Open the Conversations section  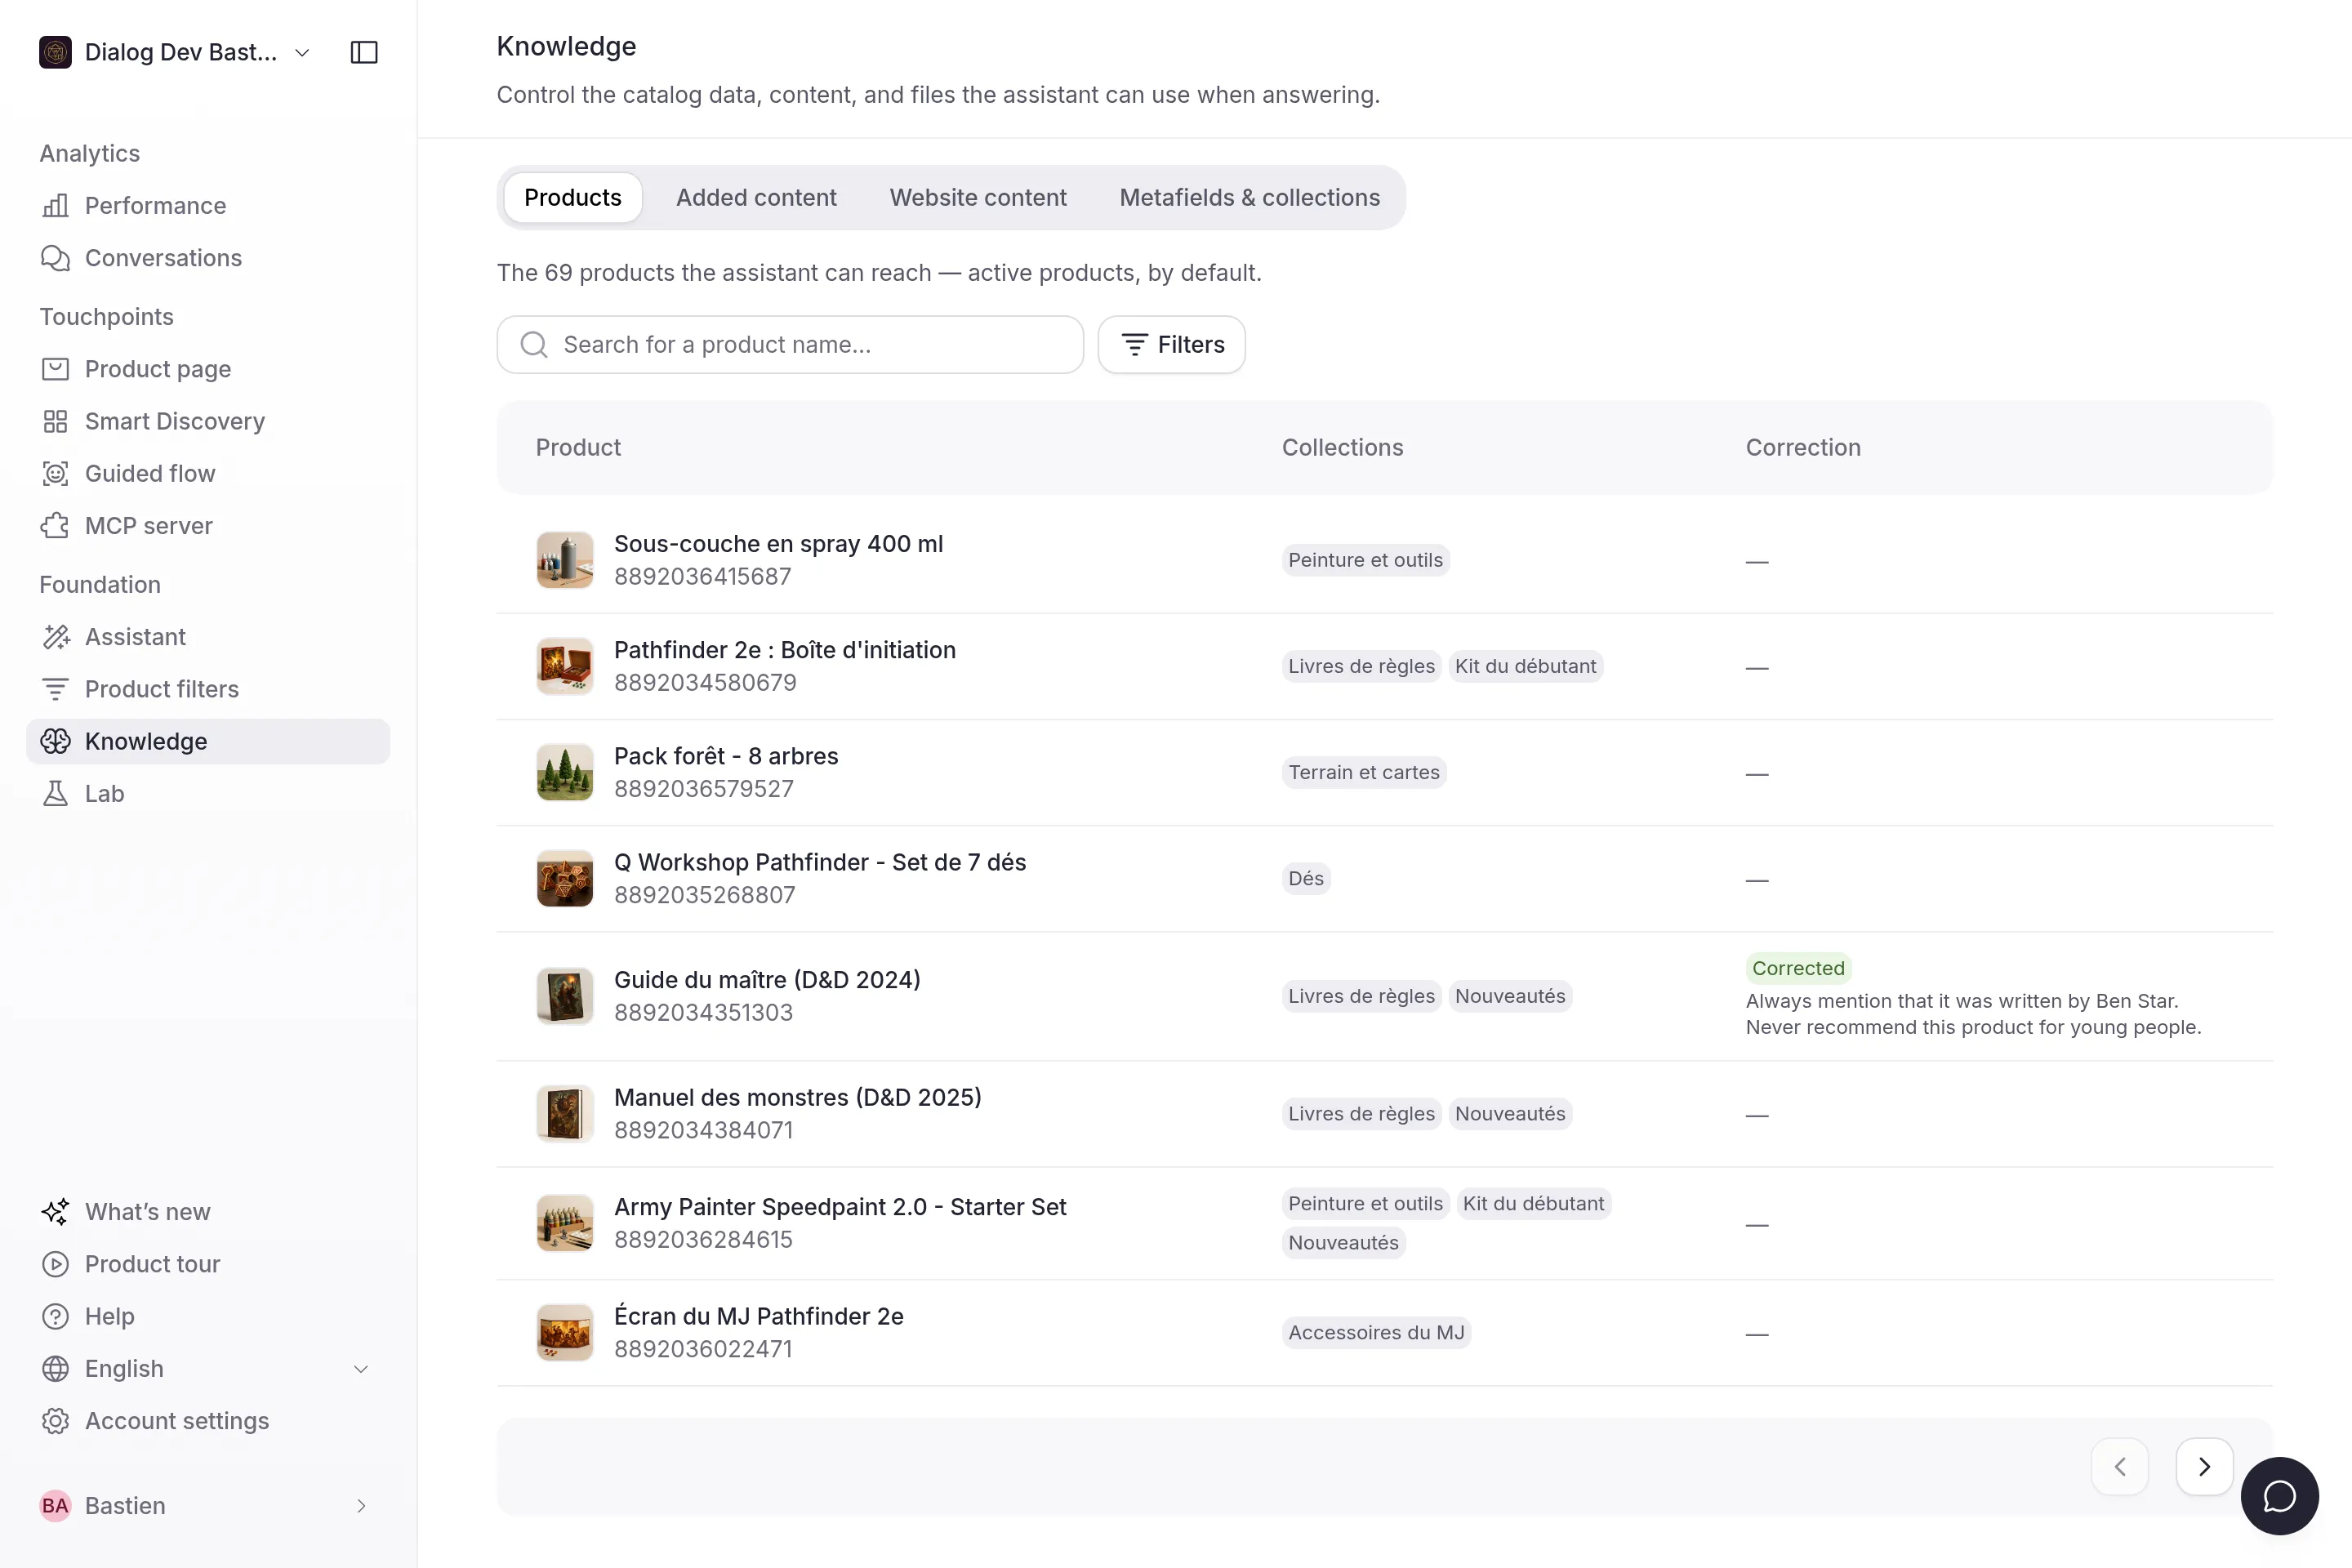(x=208, y=258)
